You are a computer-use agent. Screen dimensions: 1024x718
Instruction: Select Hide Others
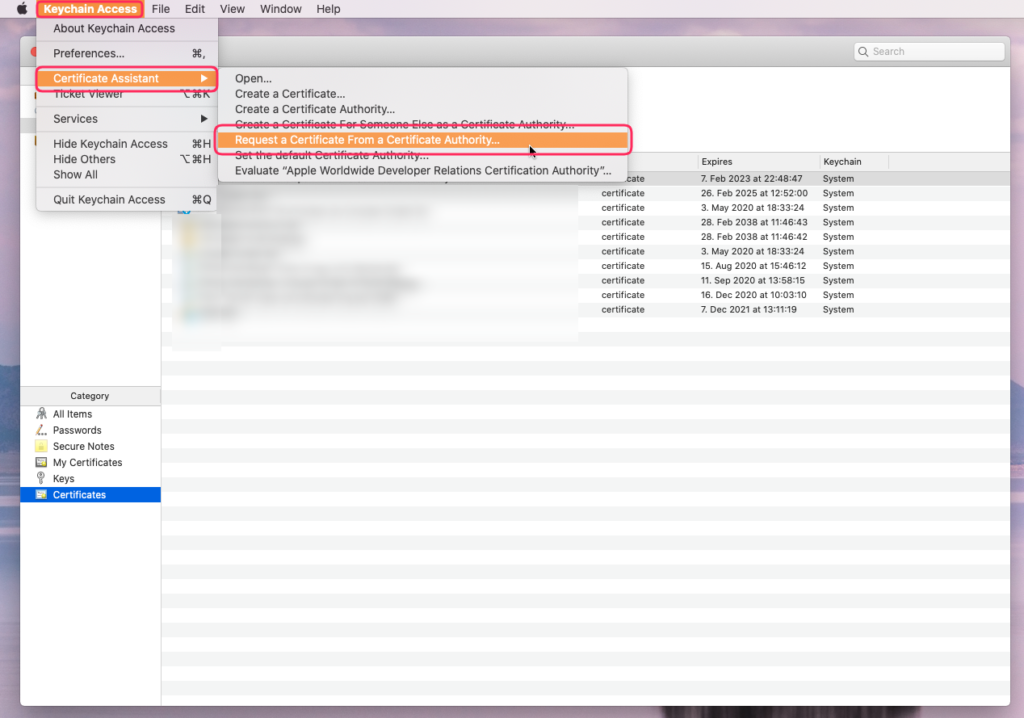[x=127, y=159]
